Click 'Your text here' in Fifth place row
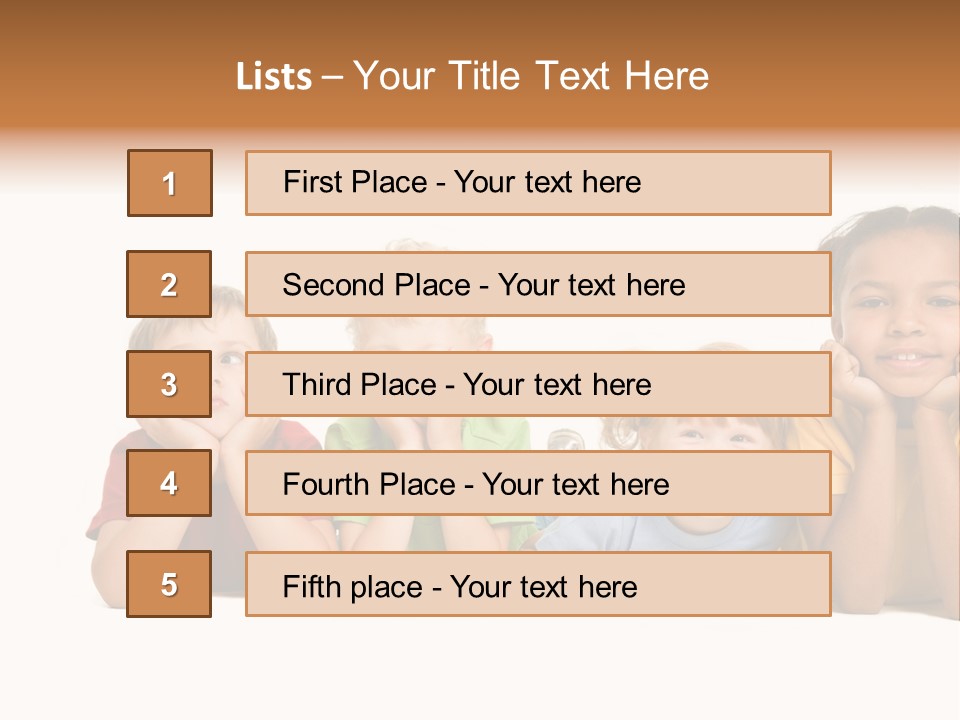The width and height of the screenshot is (960, 720). (544, 586)
